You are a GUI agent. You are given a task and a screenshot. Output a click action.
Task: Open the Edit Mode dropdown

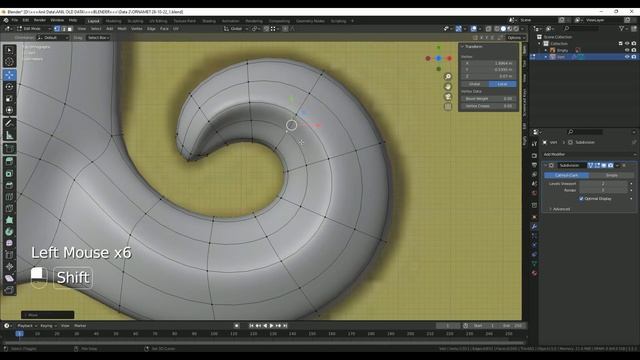[x=33, y=29]
